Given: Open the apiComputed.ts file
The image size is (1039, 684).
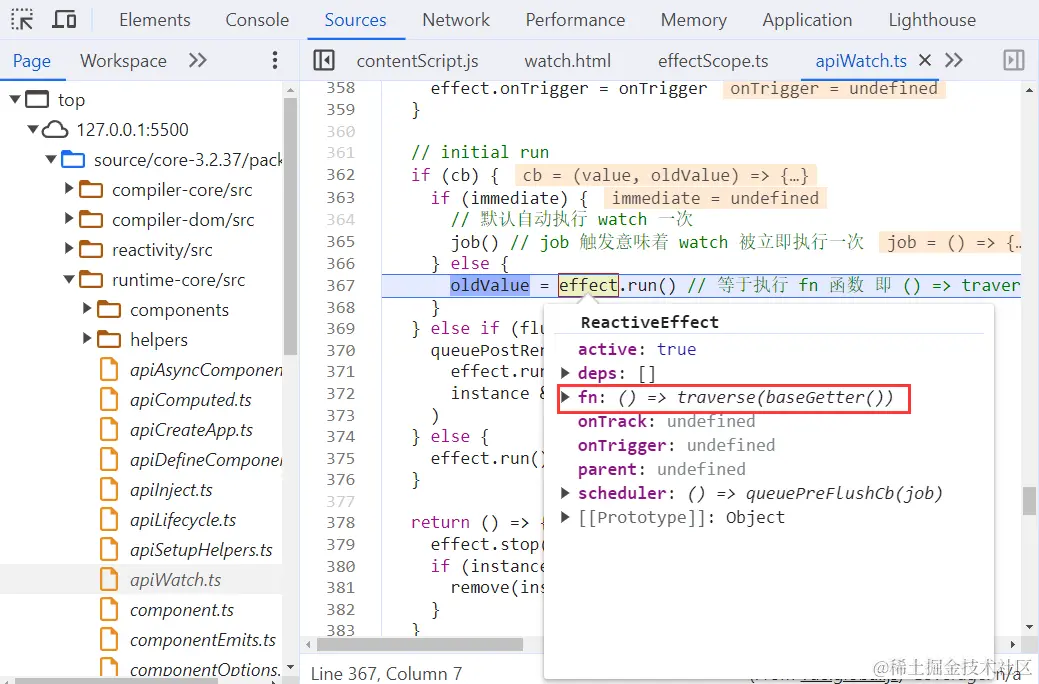Looking at the screenshot, I should 190,400.
